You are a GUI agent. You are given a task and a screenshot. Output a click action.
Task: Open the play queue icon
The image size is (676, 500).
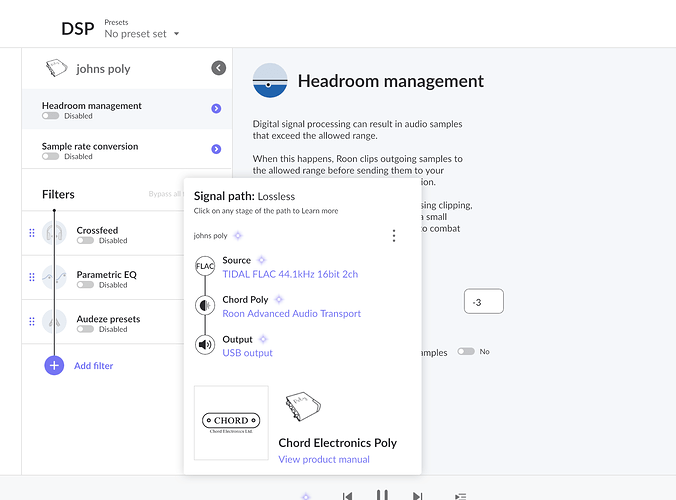pyautogui.click(x=460, y=497)
